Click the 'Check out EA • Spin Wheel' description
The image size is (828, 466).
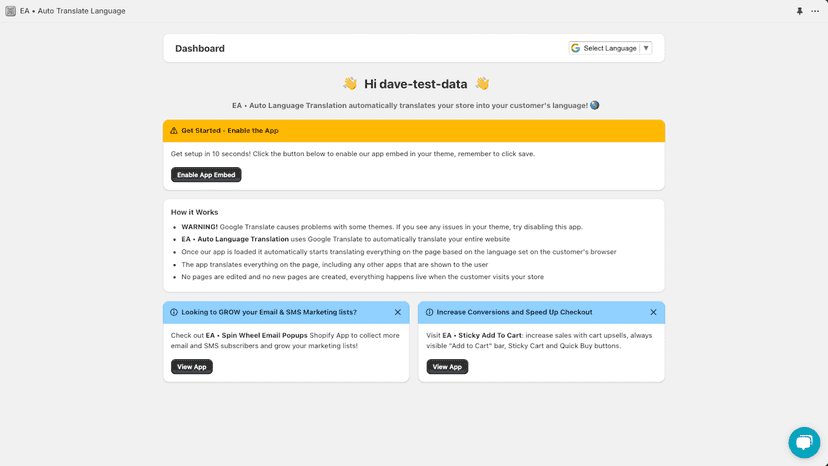pos(285,341)
